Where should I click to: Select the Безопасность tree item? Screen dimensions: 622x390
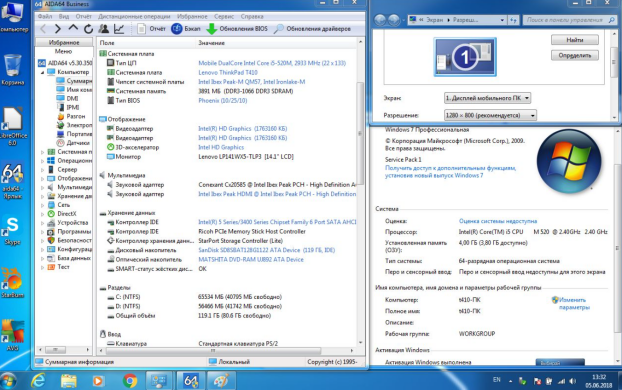click(x=70, y=240)
